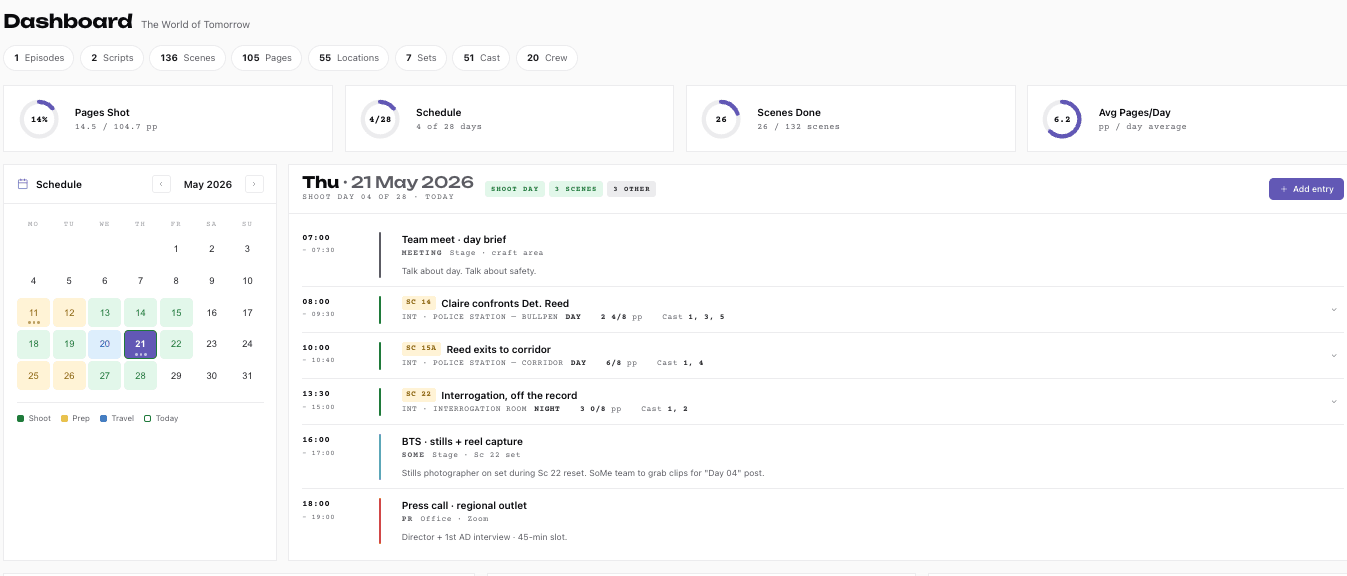Viewport: 1347px width, 576px height.
Task: Click the SC 22 scene tag
Action: [419, 394]
